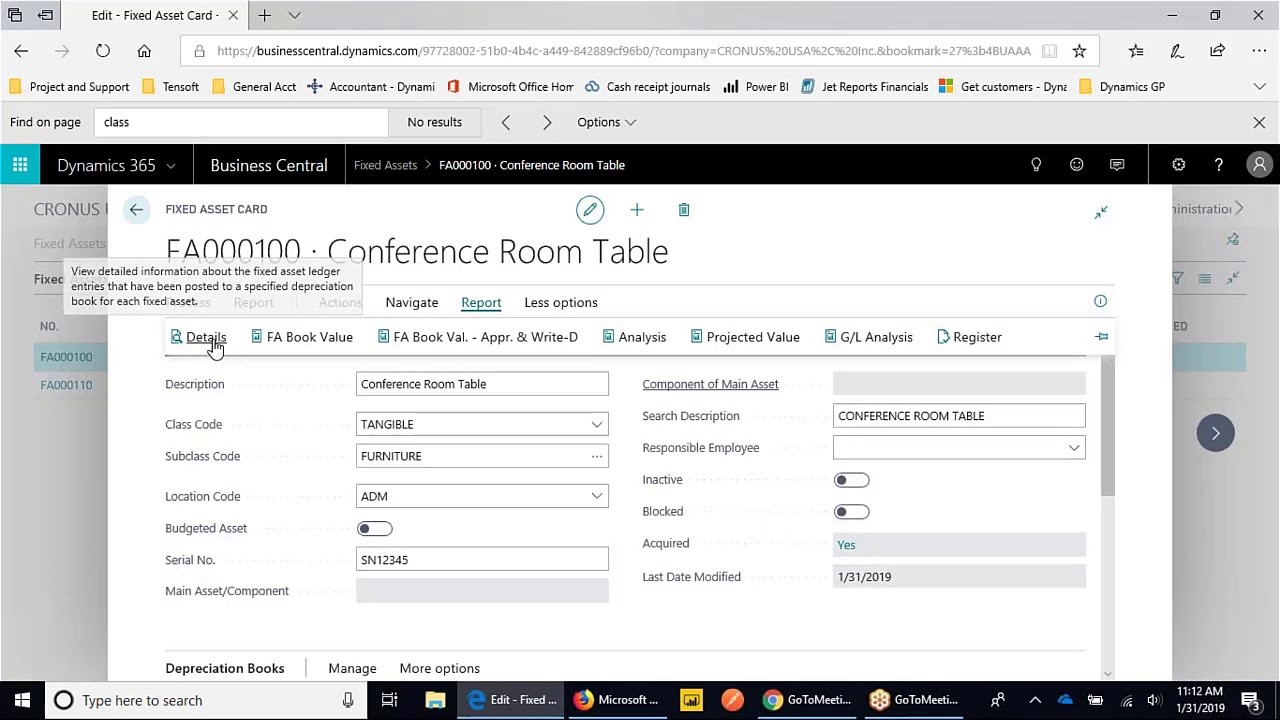Image resolution: width=1280 pixels, height=720 pixels.
Task: Open the chat message icon in header
Action: (1117, 165)
